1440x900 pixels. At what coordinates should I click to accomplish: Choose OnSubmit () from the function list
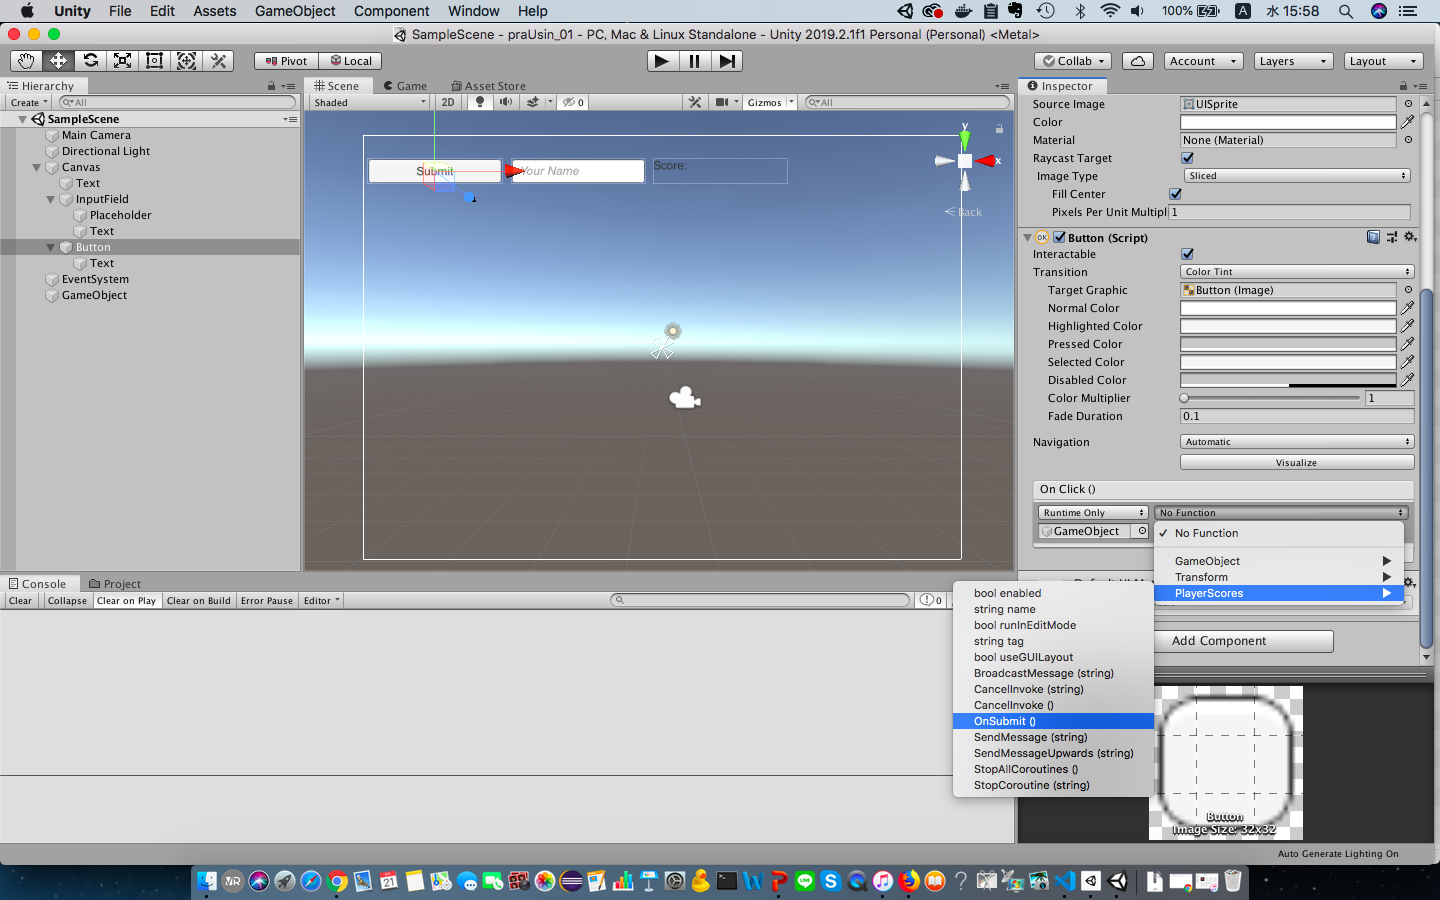[x=1005, y=721]
